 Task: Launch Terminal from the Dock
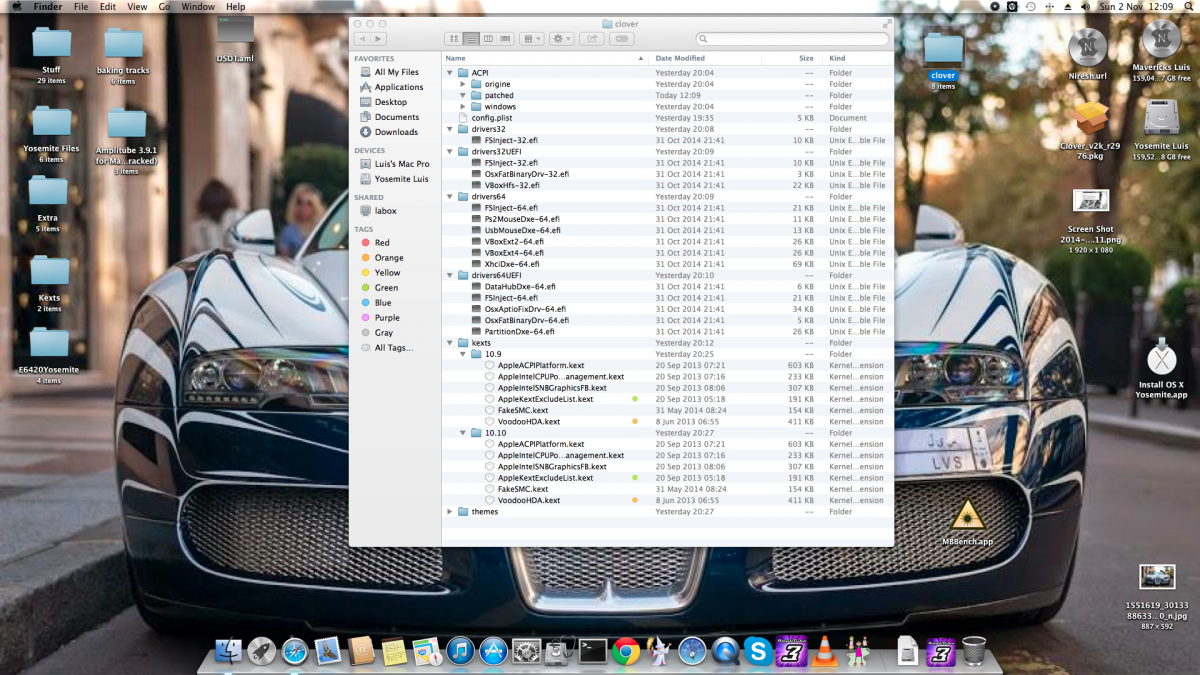point(593,651)
